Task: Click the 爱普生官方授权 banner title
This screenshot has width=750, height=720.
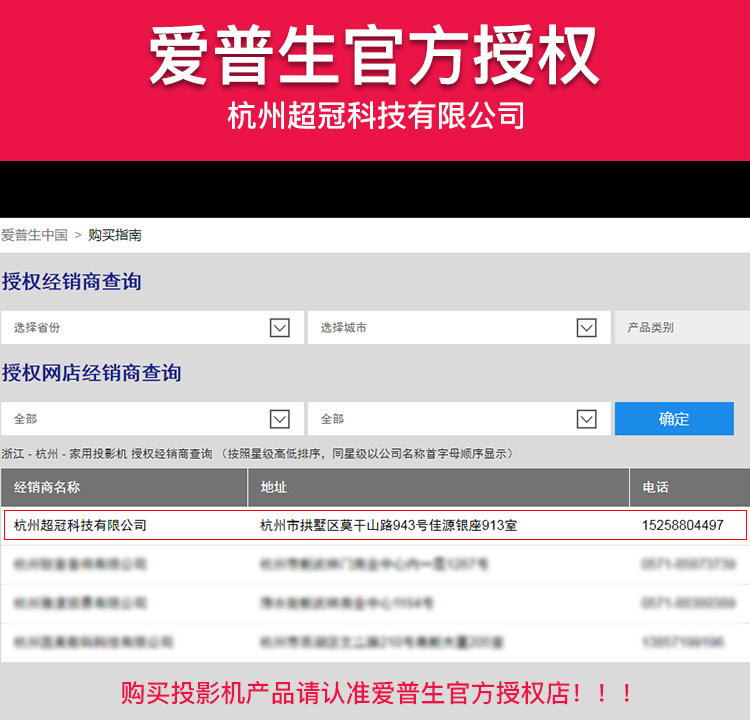Action: pos(374,55)
